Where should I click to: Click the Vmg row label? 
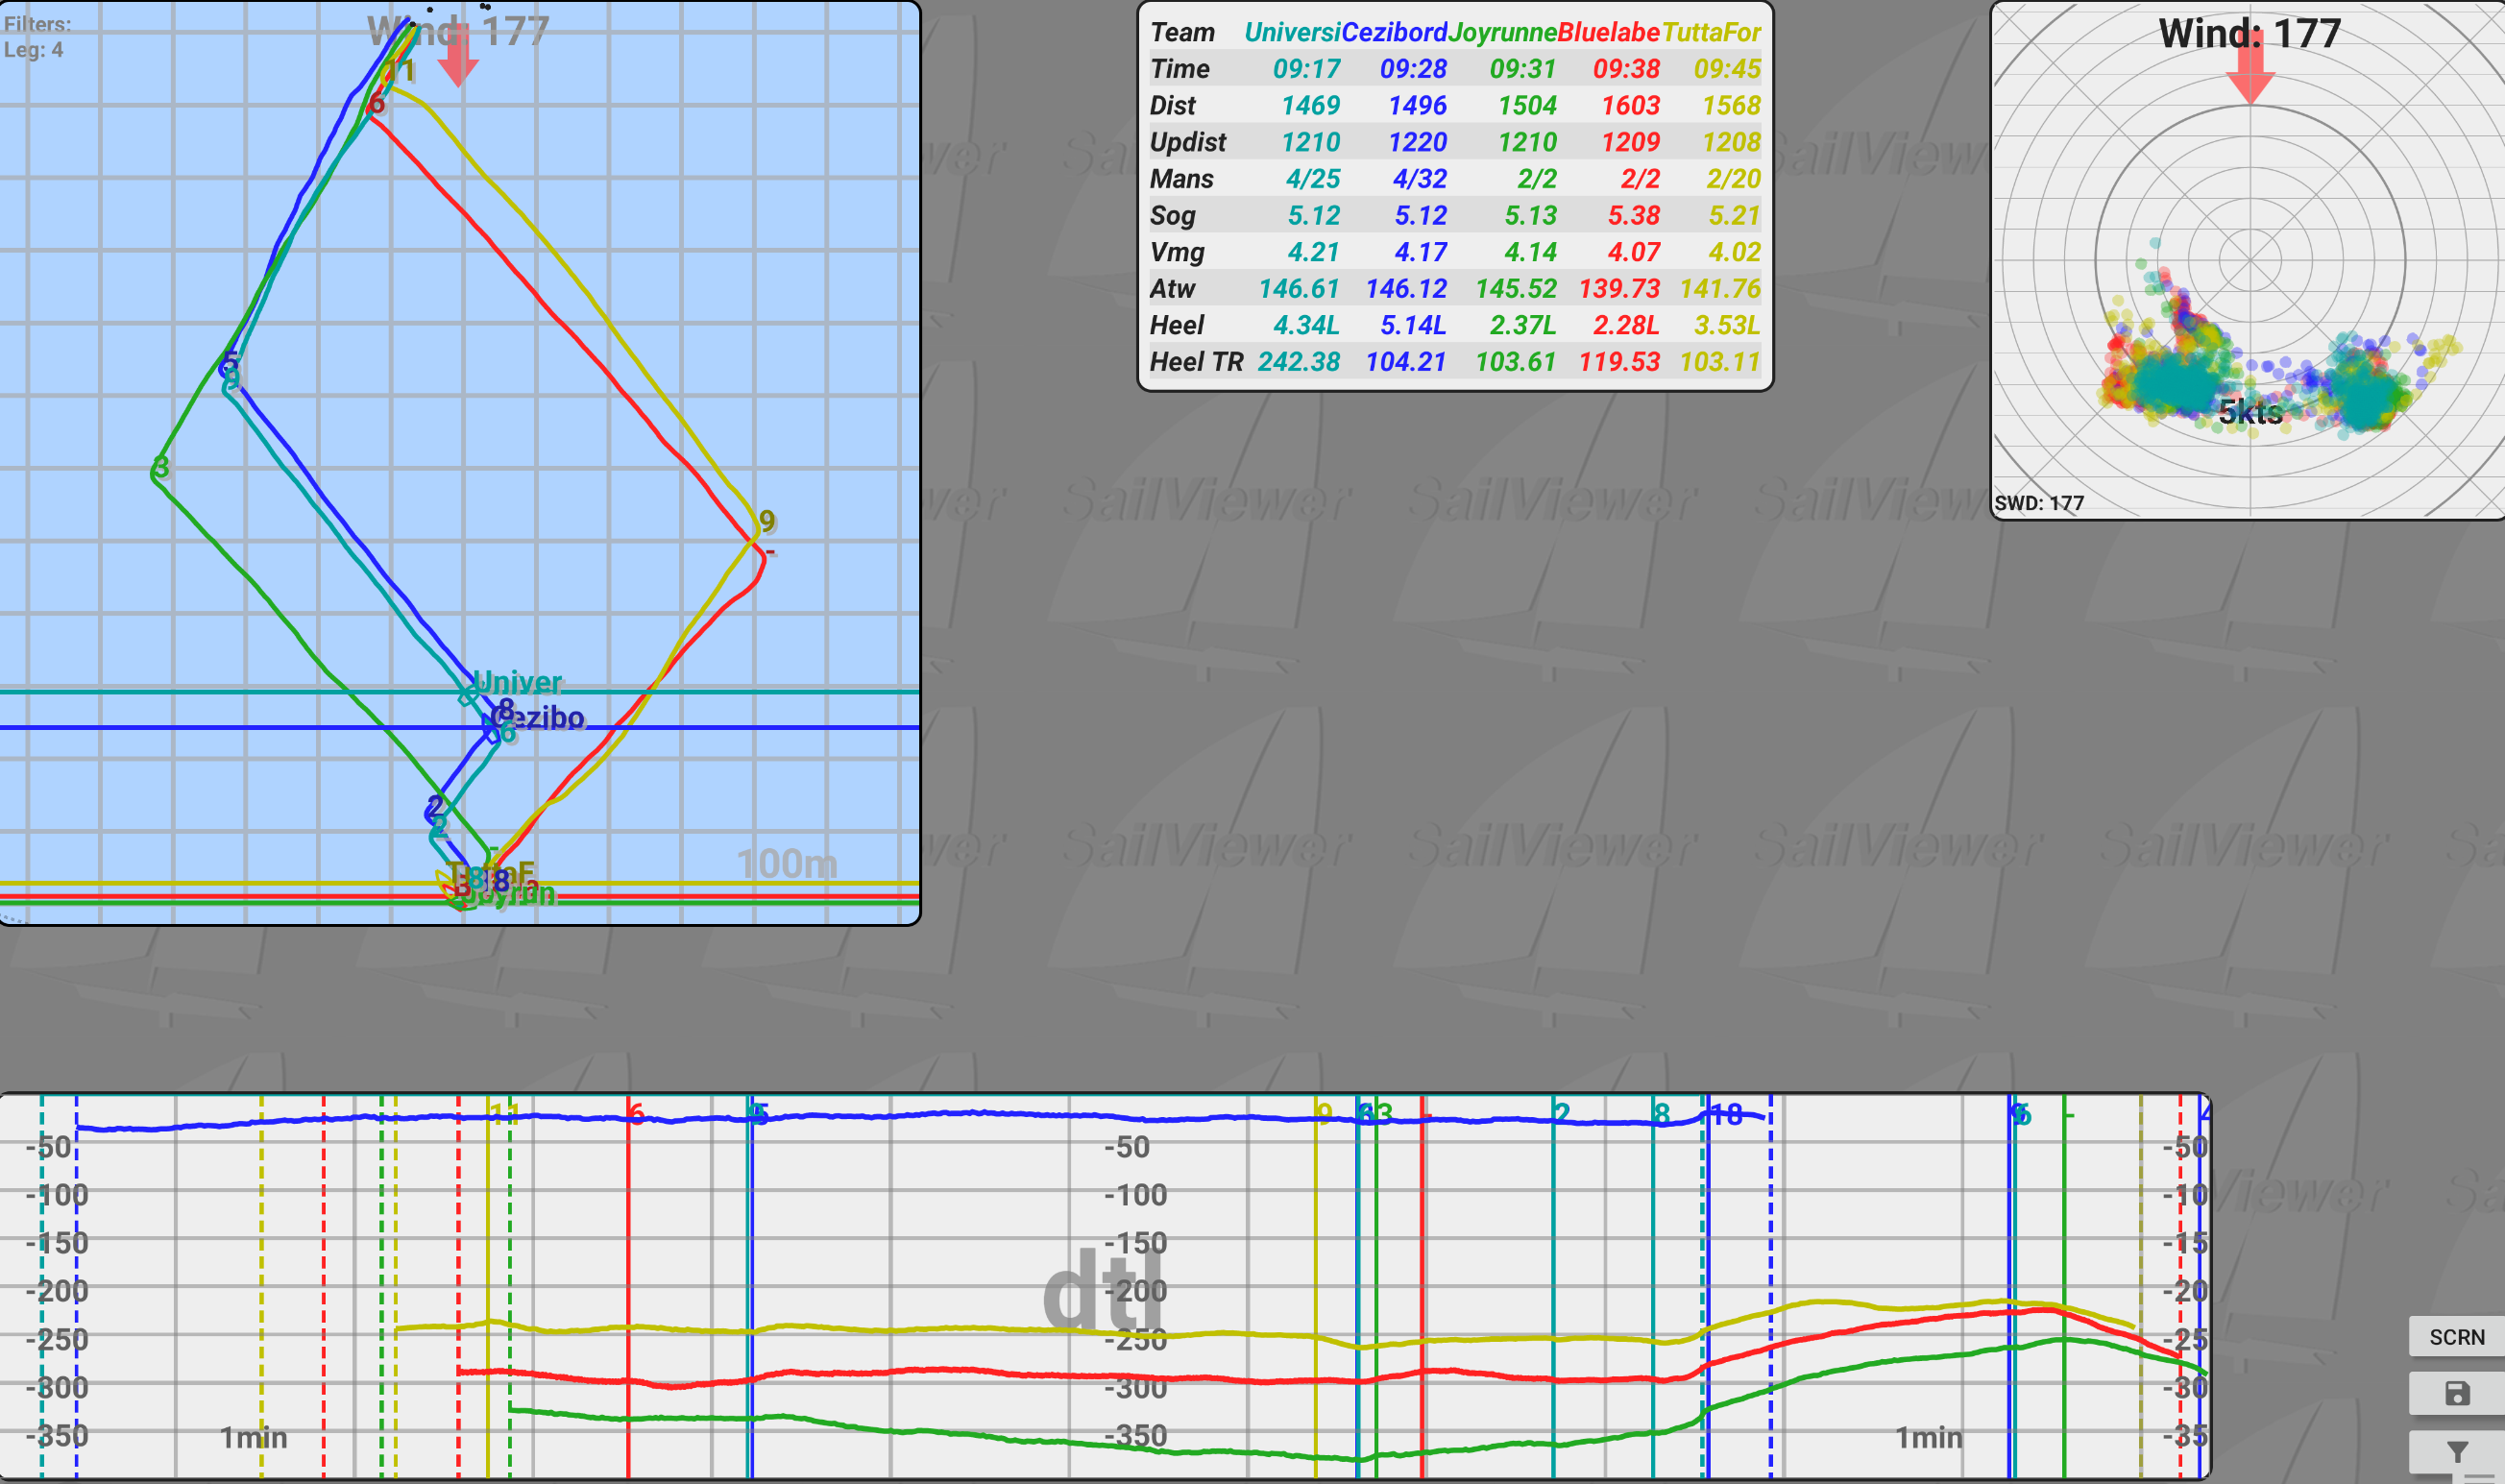(x=1177, y=252)
